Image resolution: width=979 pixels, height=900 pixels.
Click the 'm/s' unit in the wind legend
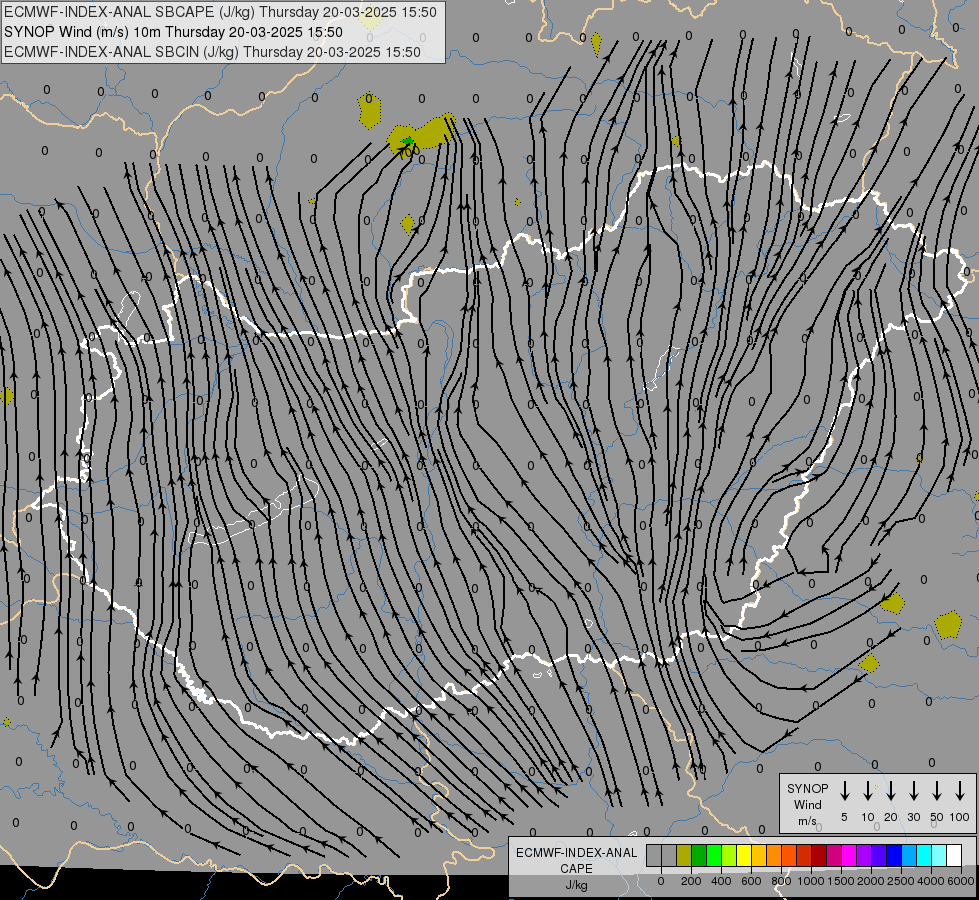(x=807, y=821)
